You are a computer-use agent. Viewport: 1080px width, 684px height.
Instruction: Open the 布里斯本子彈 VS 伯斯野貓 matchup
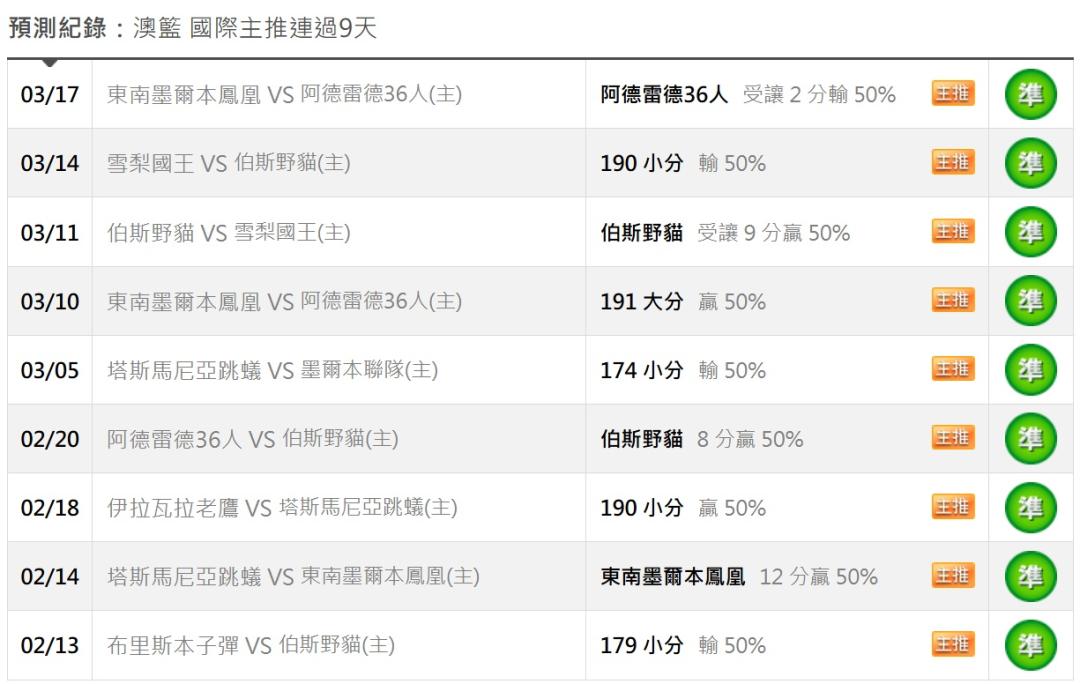tap(250, 646)
